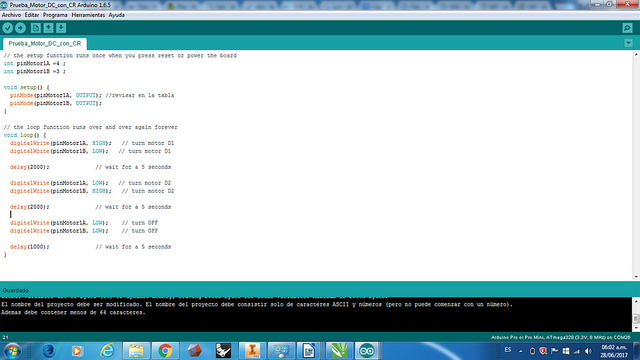Launch Internet Explorer from taskbar
640x360 pixels.
pos(107,351)
